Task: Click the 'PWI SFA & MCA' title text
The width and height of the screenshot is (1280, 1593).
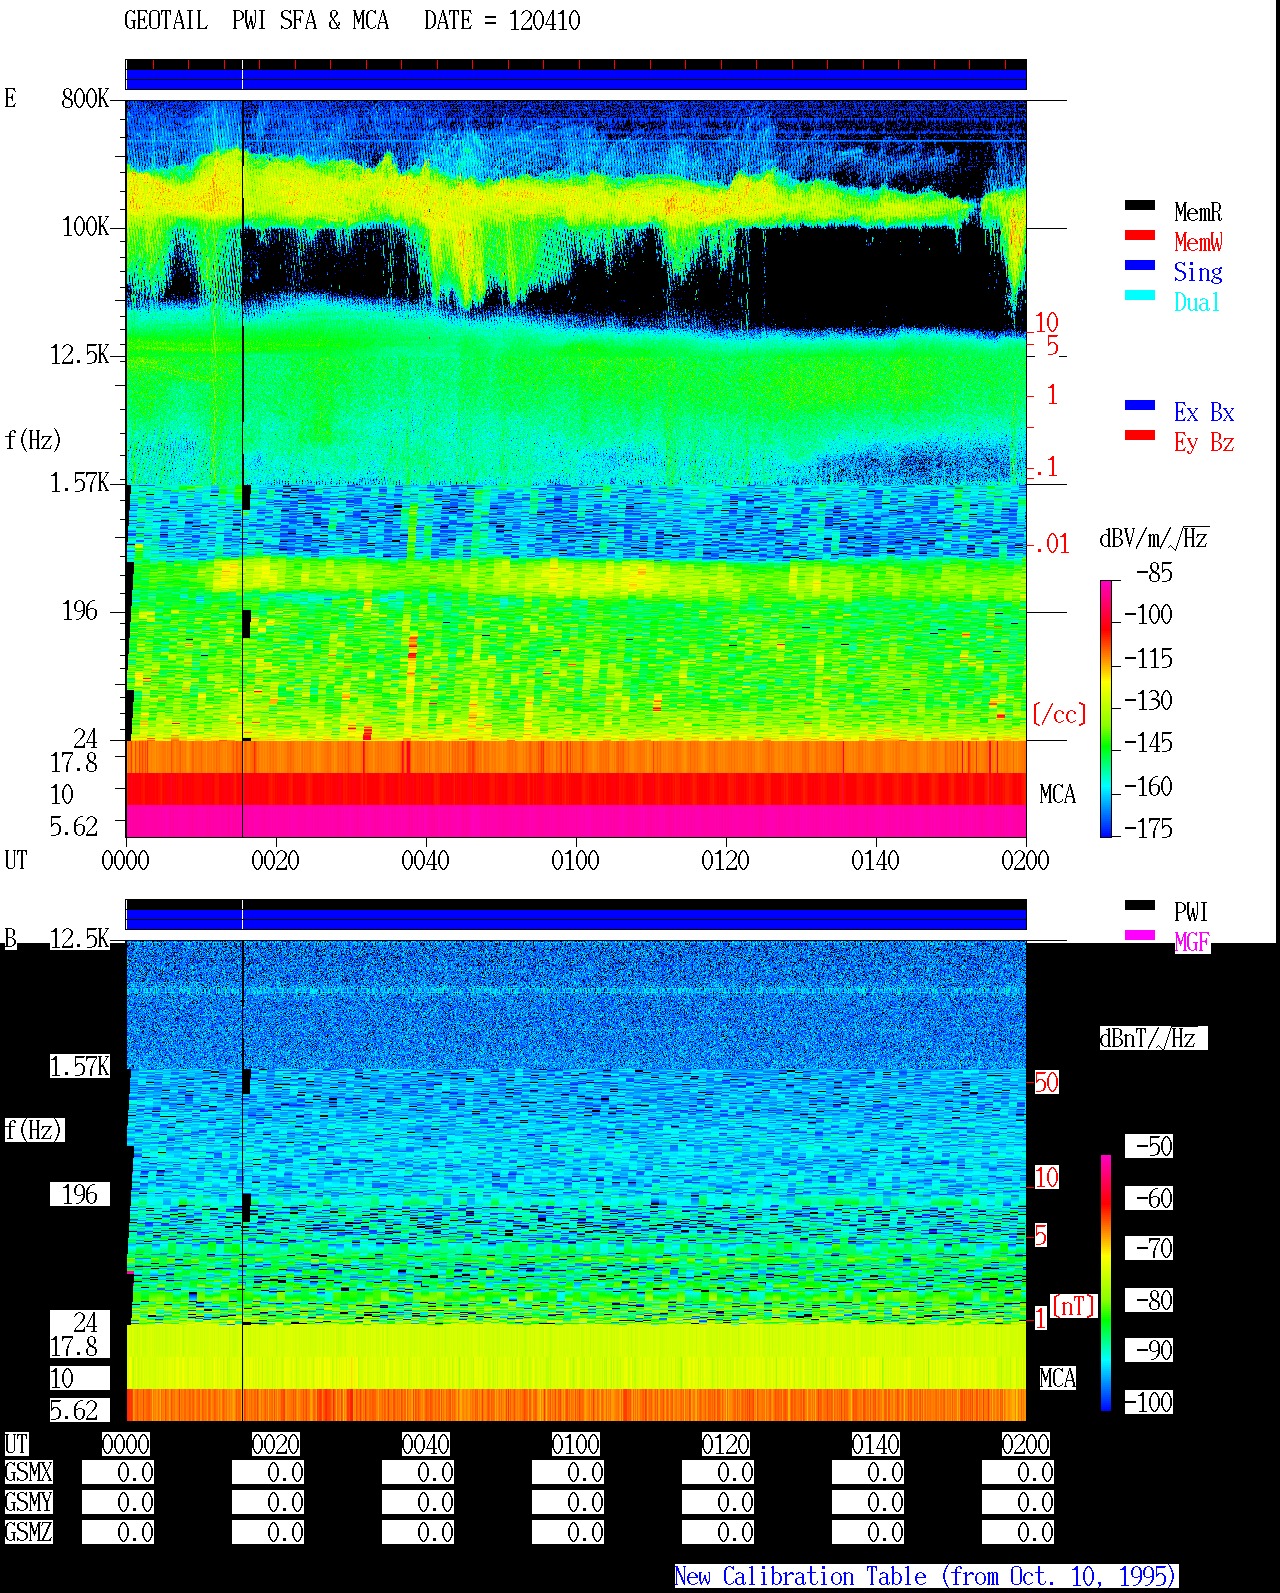Action: tap(310, 21)
